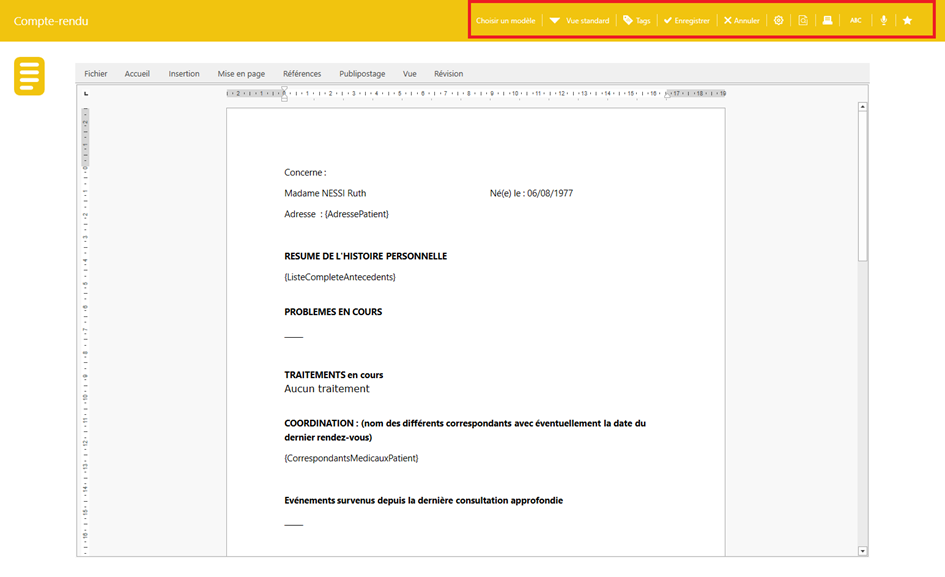Click Annuler to cancel changes

tap(742, 20)
